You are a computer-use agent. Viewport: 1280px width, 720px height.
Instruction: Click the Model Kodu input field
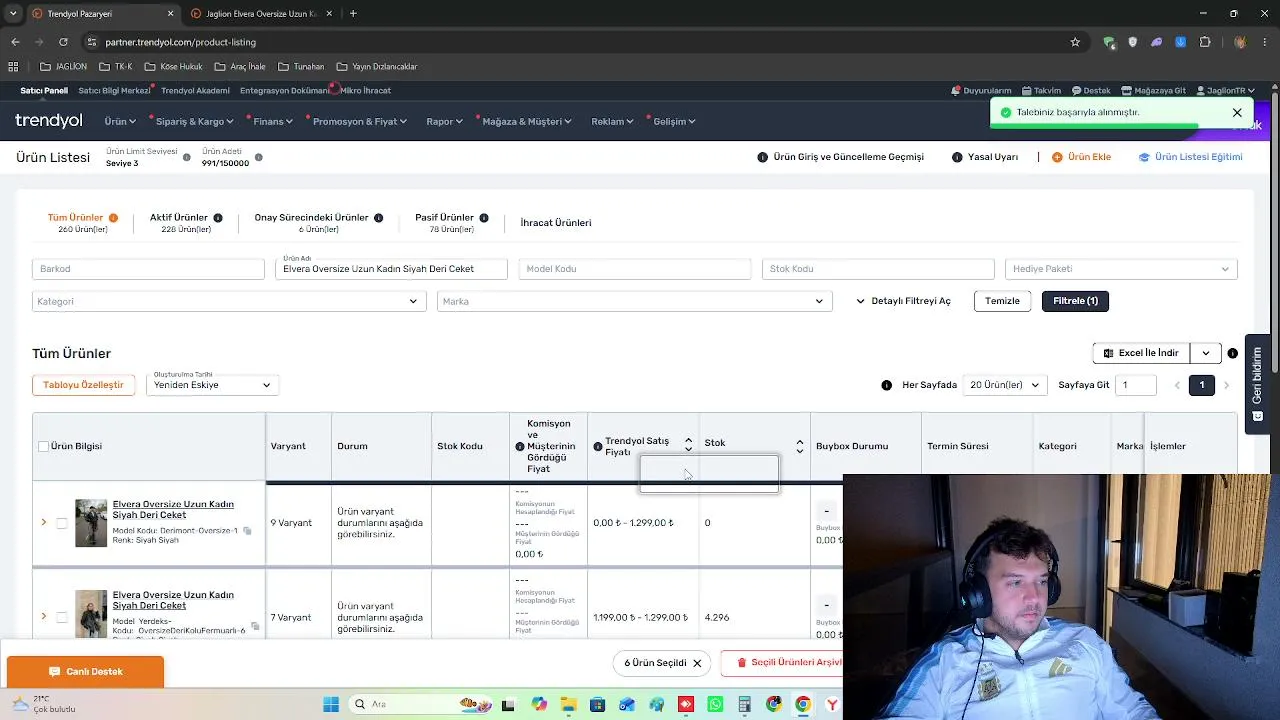tap(634, 269)
